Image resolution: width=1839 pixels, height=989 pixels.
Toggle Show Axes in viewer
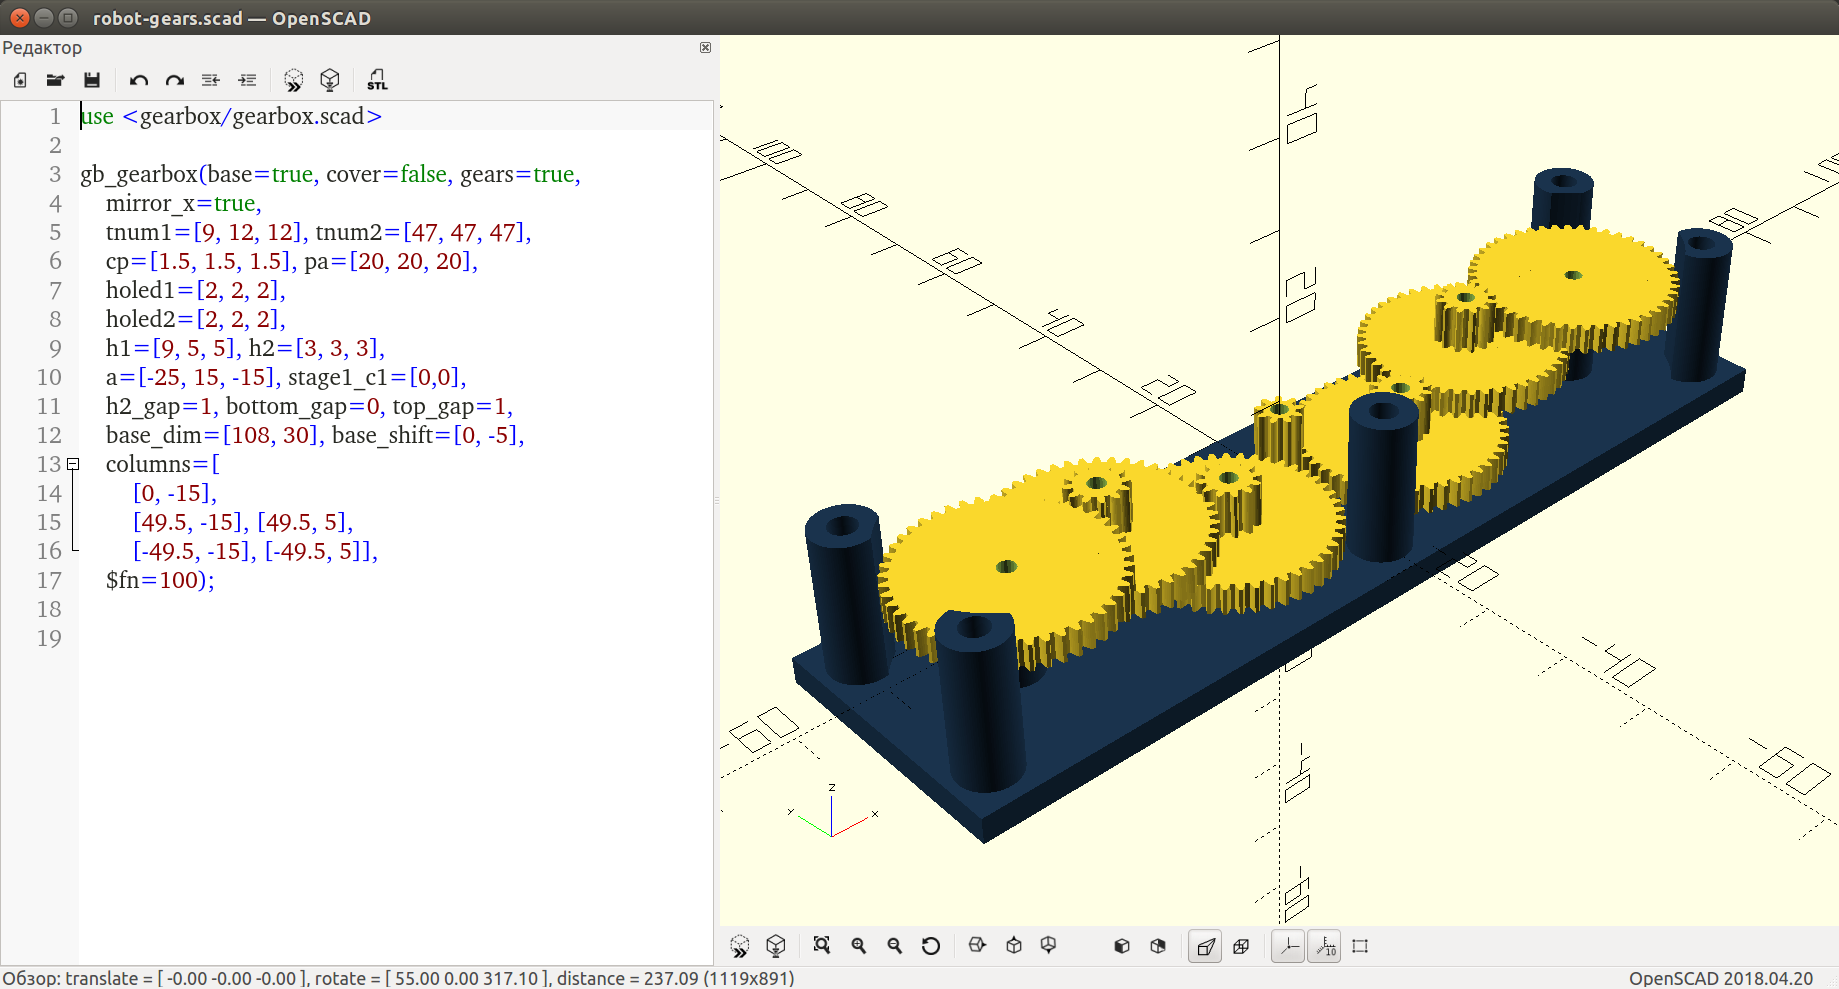[x=1288, y=946]
